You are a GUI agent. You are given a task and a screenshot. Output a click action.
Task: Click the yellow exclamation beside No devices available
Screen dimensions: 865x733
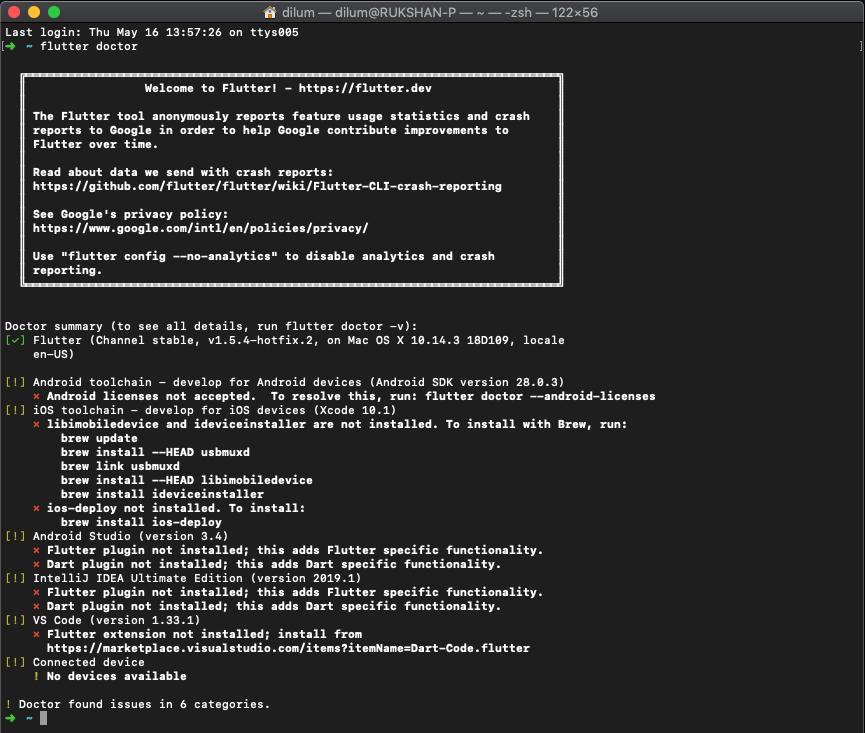click(x=36, y=676)
